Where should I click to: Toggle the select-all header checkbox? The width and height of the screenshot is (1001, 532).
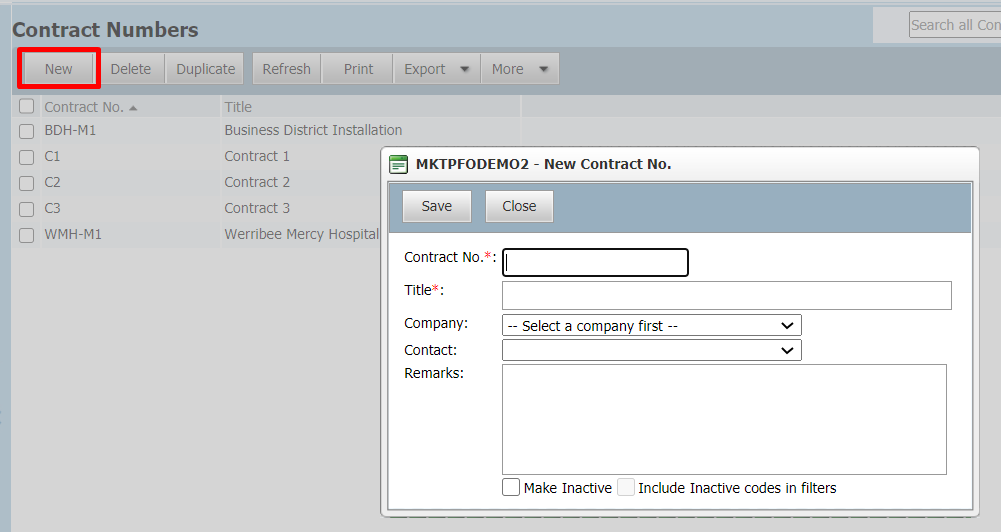(26, 105)
